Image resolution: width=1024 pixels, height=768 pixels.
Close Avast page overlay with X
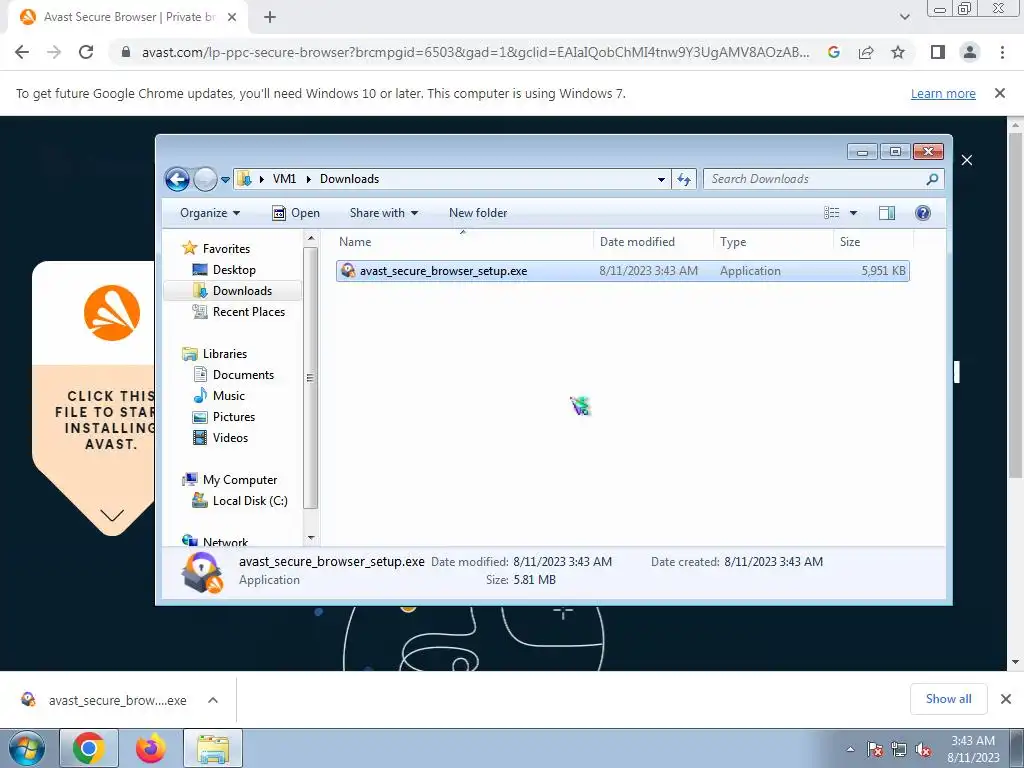[967, 160]
